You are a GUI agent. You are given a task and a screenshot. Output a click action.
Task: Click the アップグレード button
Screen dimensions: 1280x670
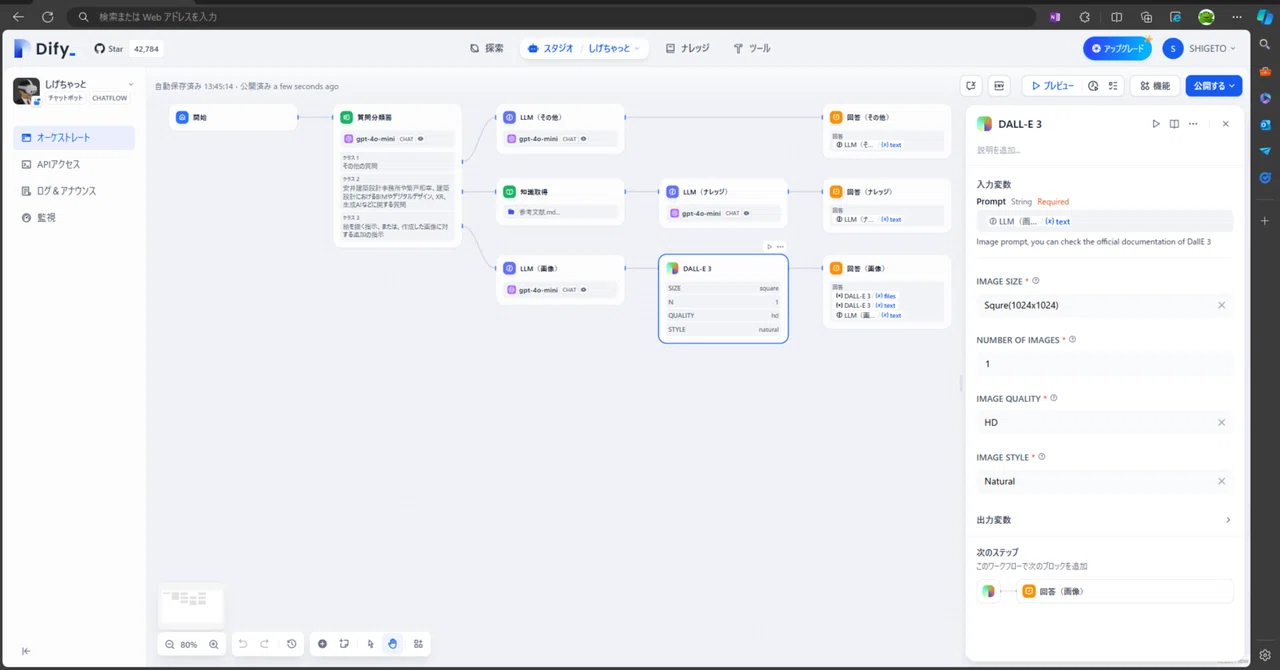[1117, 48]
